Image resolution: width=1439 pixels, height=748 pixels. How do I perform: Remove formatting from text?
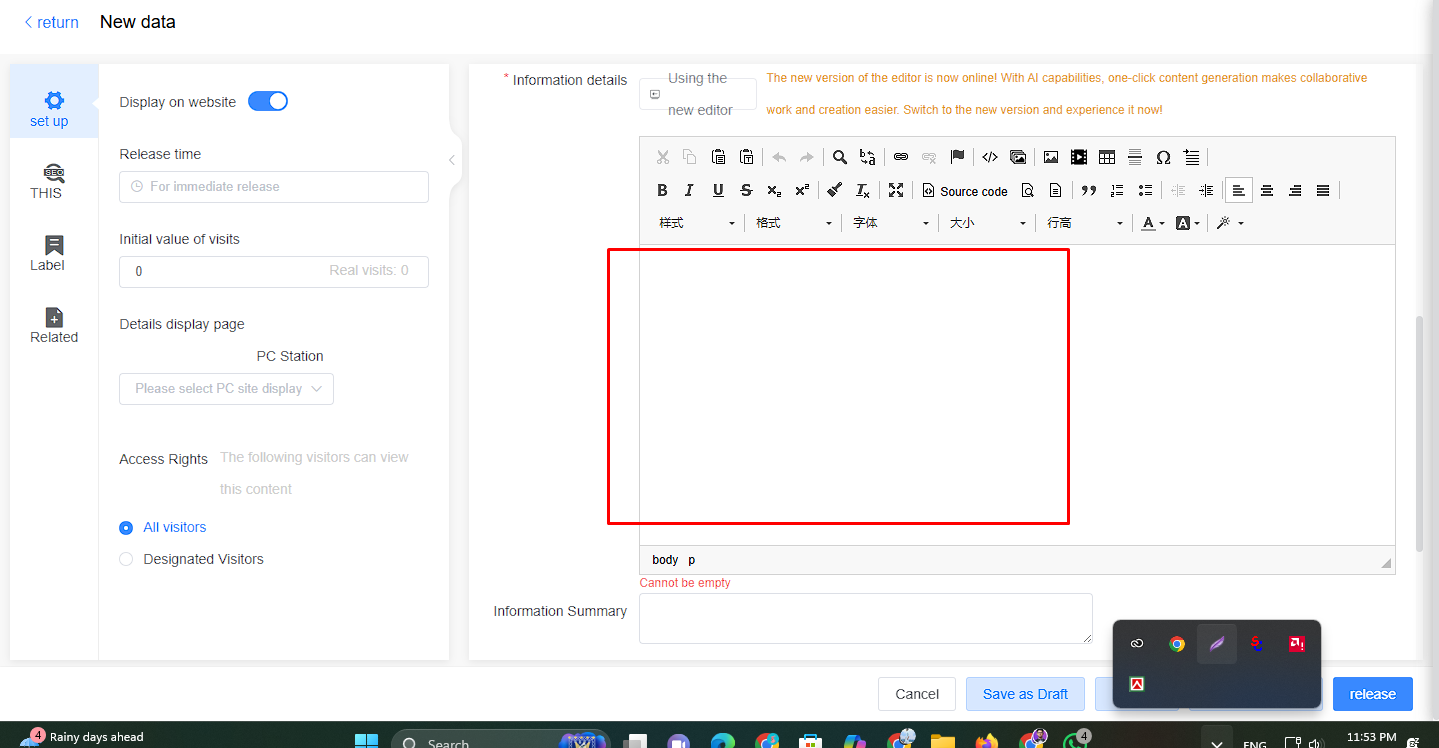pyautogui.click(x=863, y=190)
